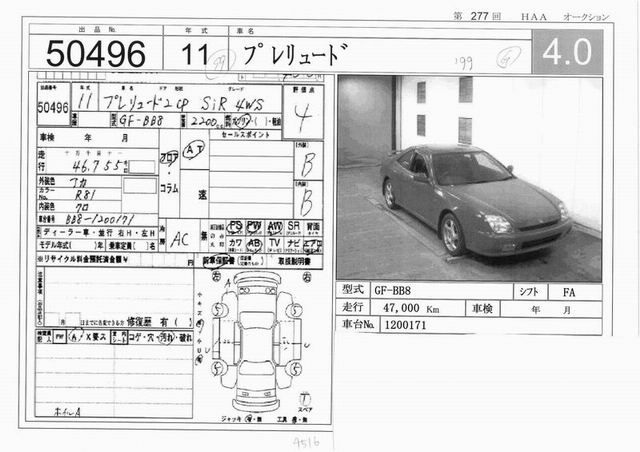Image resolution: width=640 pixels, height=452 pixels.
Task: Click the large printed lot number 50496
Action: click(96, 53)
